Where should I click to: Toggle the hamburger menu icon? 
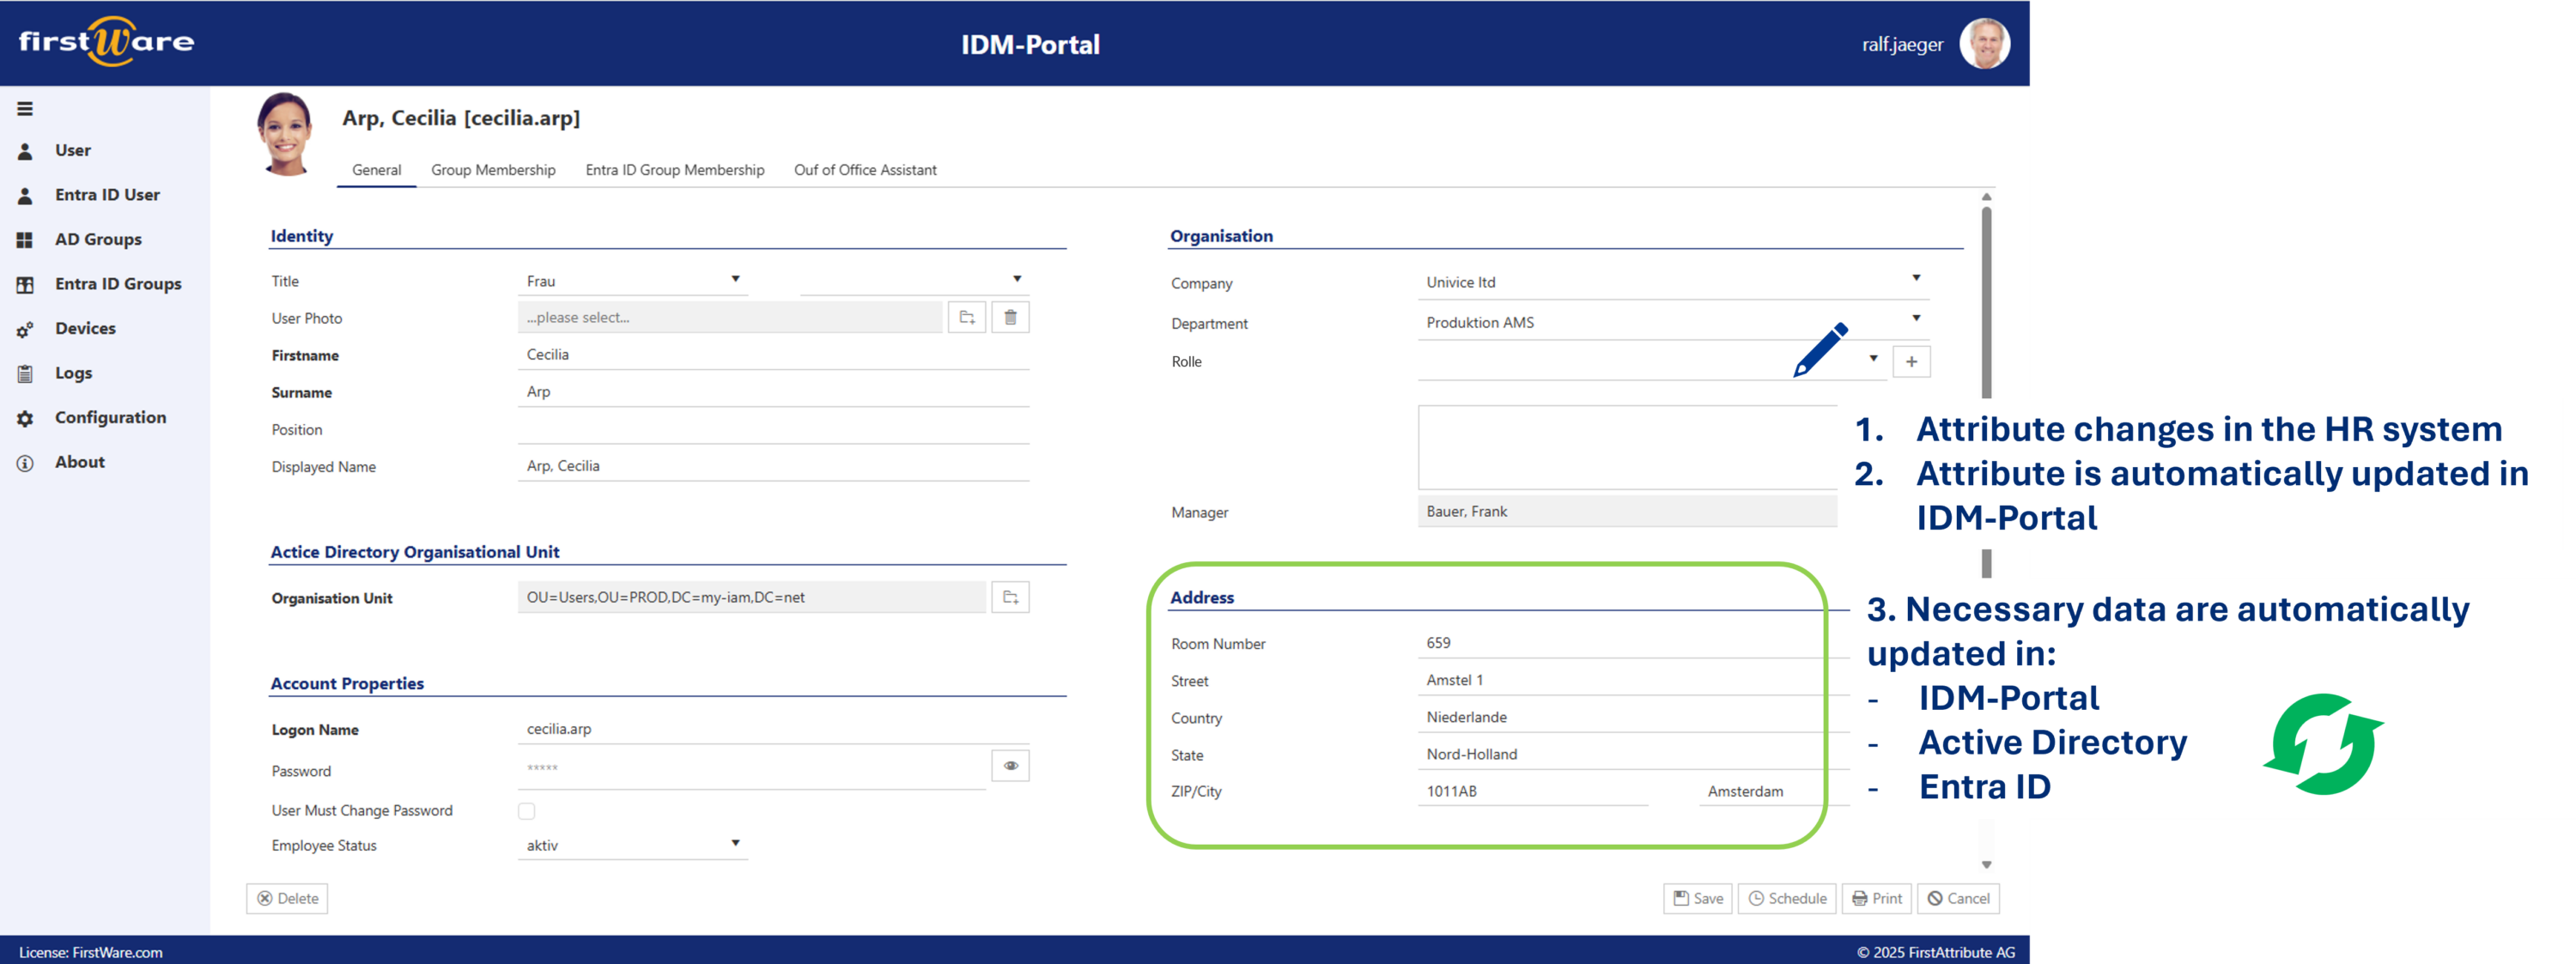25,108
